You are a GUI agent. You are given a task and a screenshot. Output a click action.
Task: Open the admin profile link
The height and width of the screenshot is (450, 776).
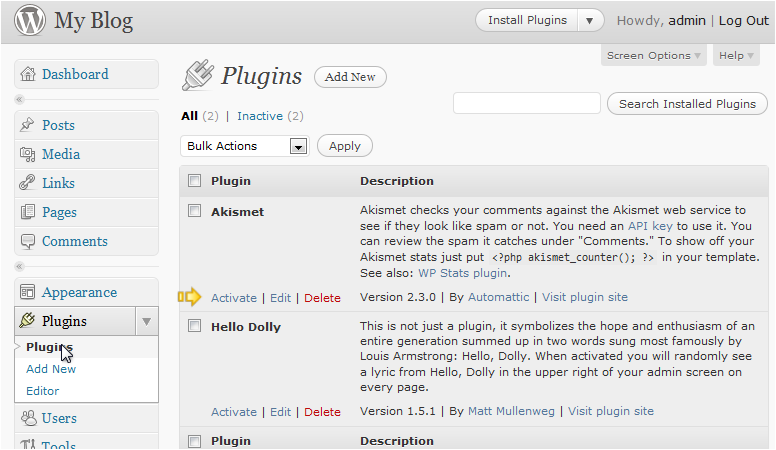click(x=687, y=21)
